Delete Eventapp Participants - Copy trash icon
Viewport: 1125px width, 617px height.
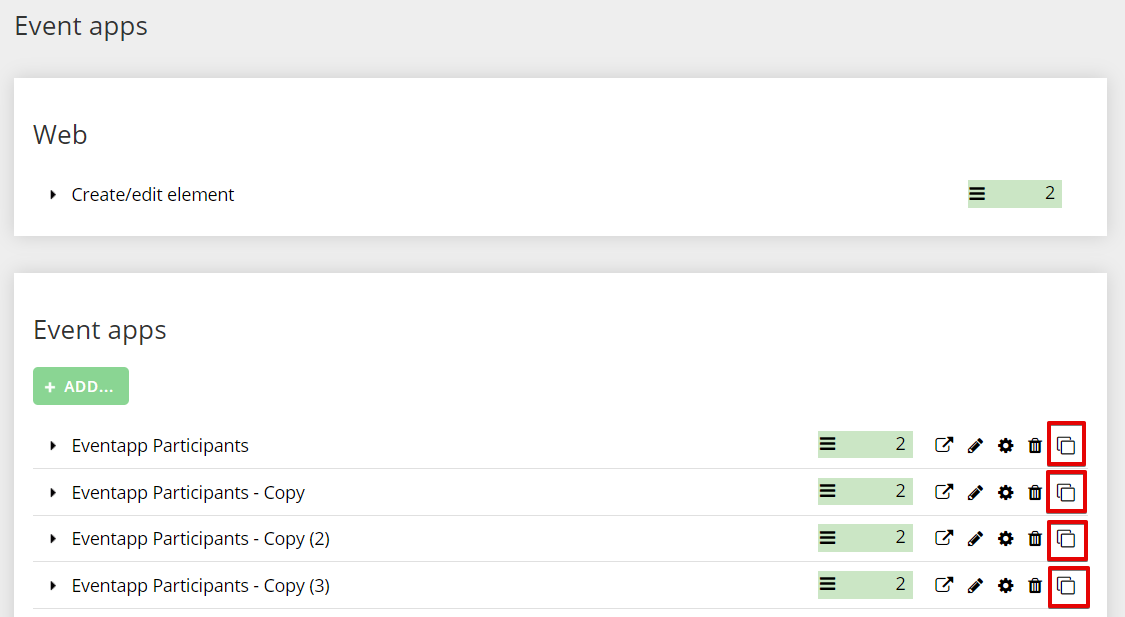pyautogui.click(x=1035, y=493)
